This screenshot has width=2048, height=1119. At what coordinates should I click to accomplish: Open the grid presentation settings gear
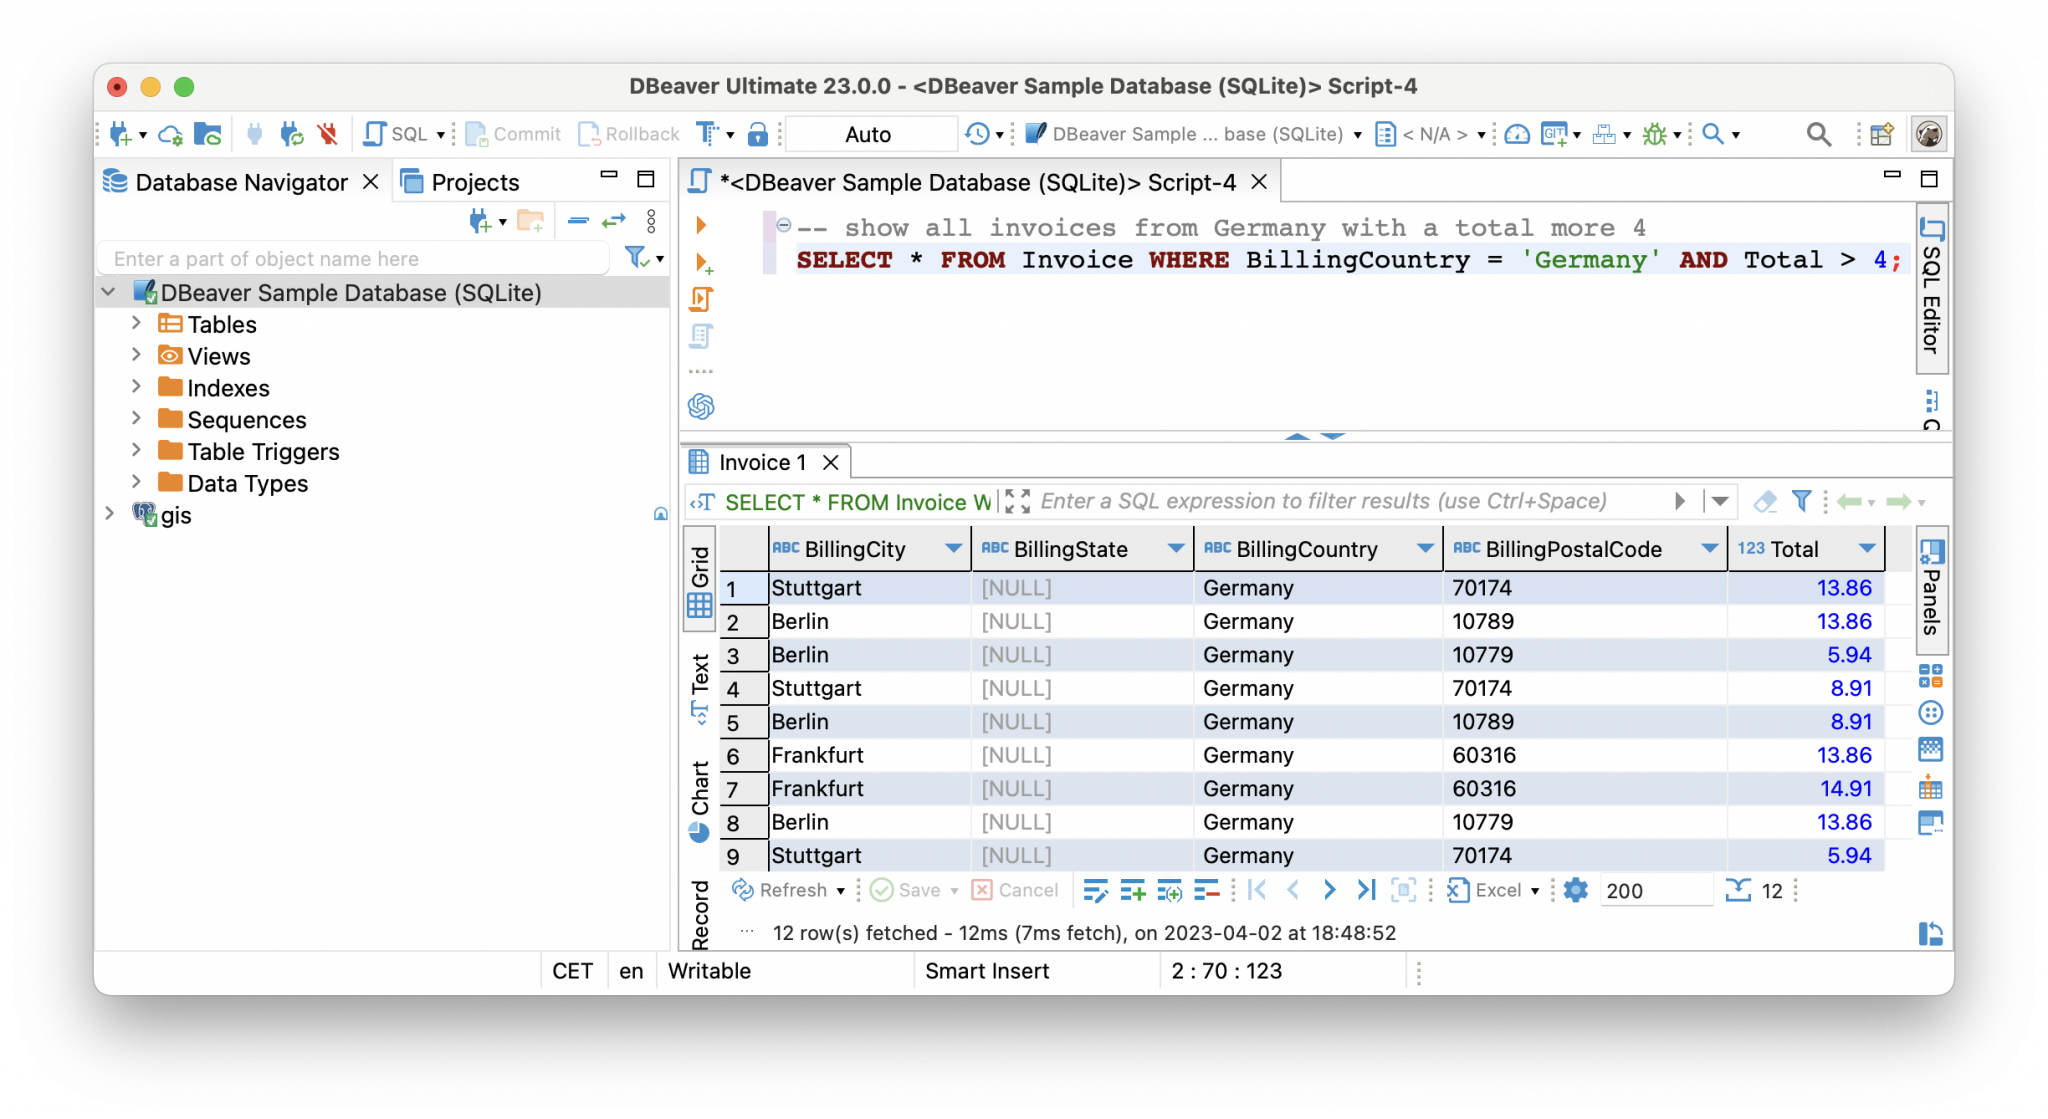(x=1574, y=890)
